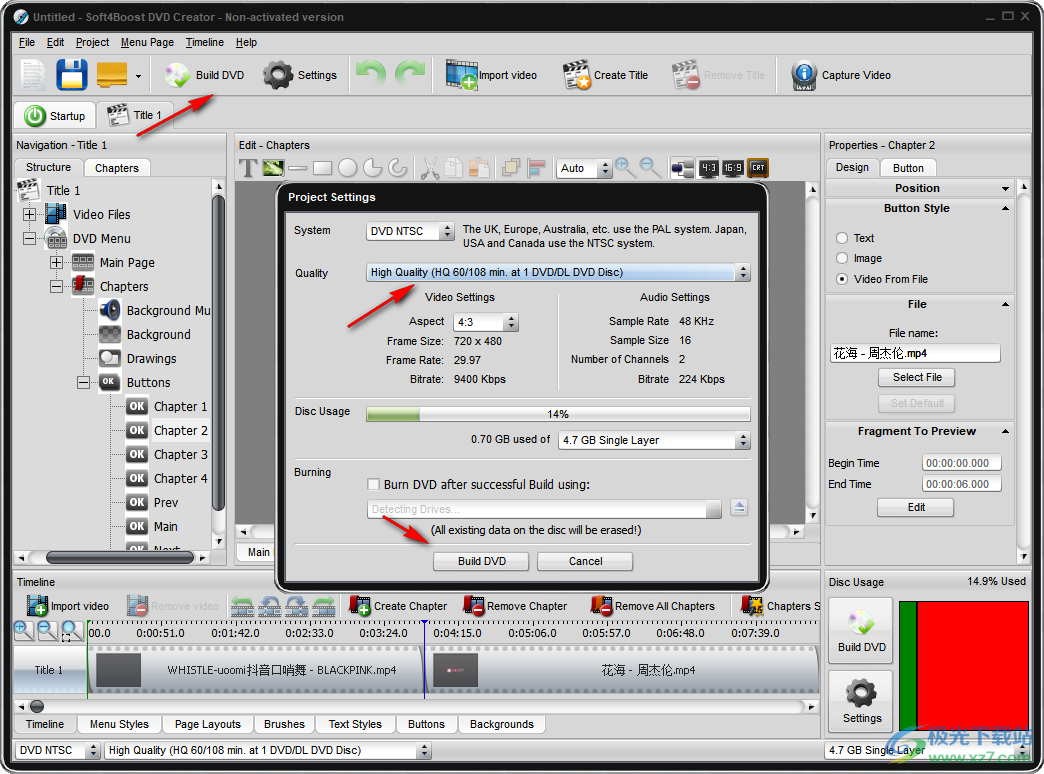This screenshot has width=1044, height=774.
Task: Click the Cut scissors icon
Action: (x=430, y=169)
